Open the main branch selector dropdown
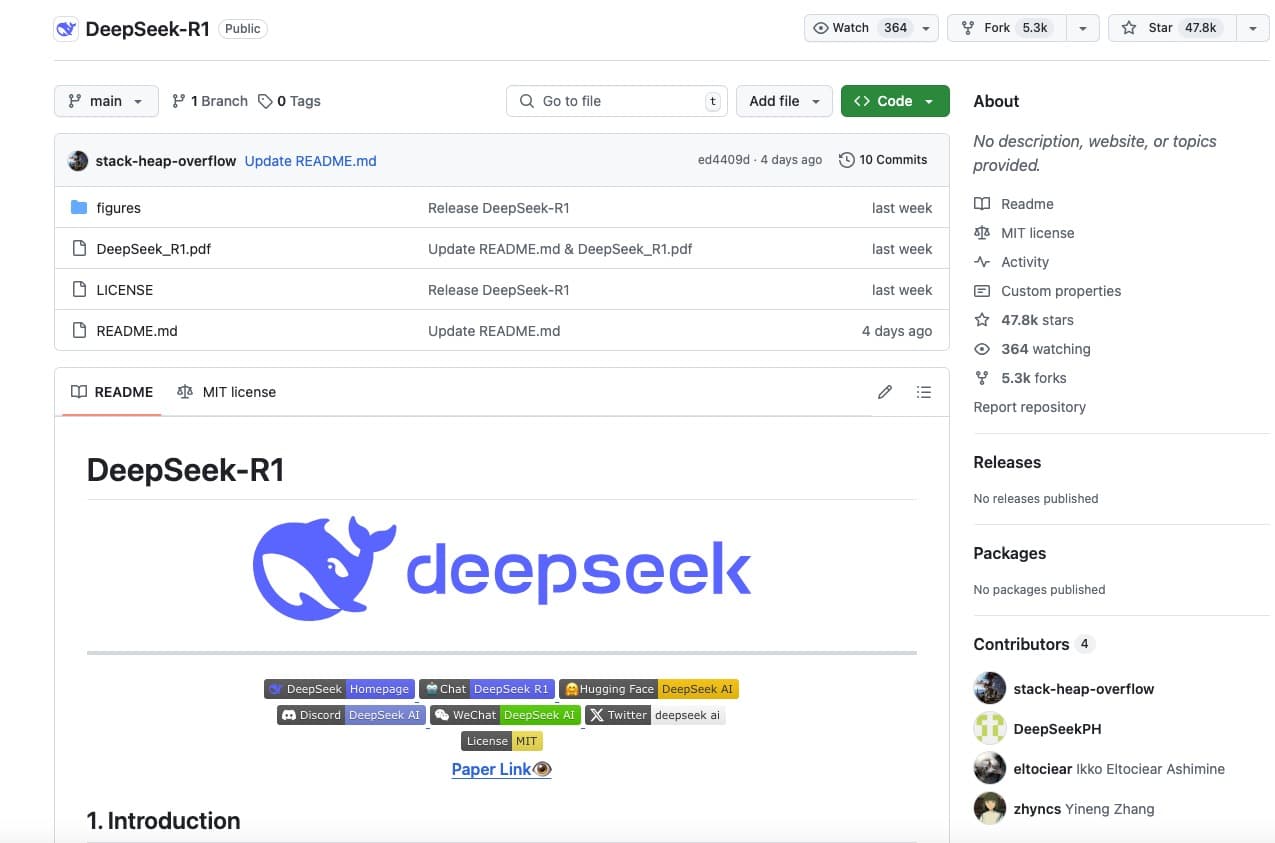This screenshot has width=1275, height=843. (106, 101)
